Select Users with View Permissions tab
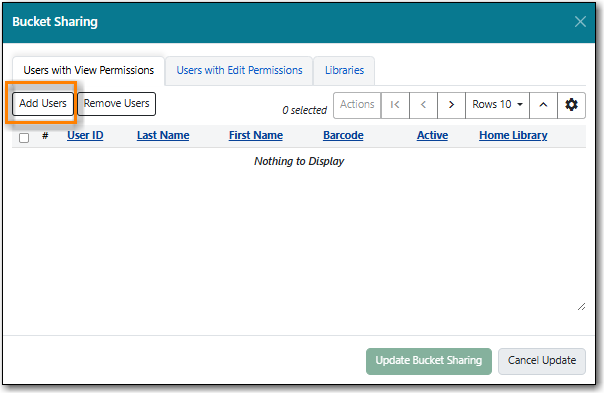This screenshot has height=393, width=604. (x=89, y=71)
